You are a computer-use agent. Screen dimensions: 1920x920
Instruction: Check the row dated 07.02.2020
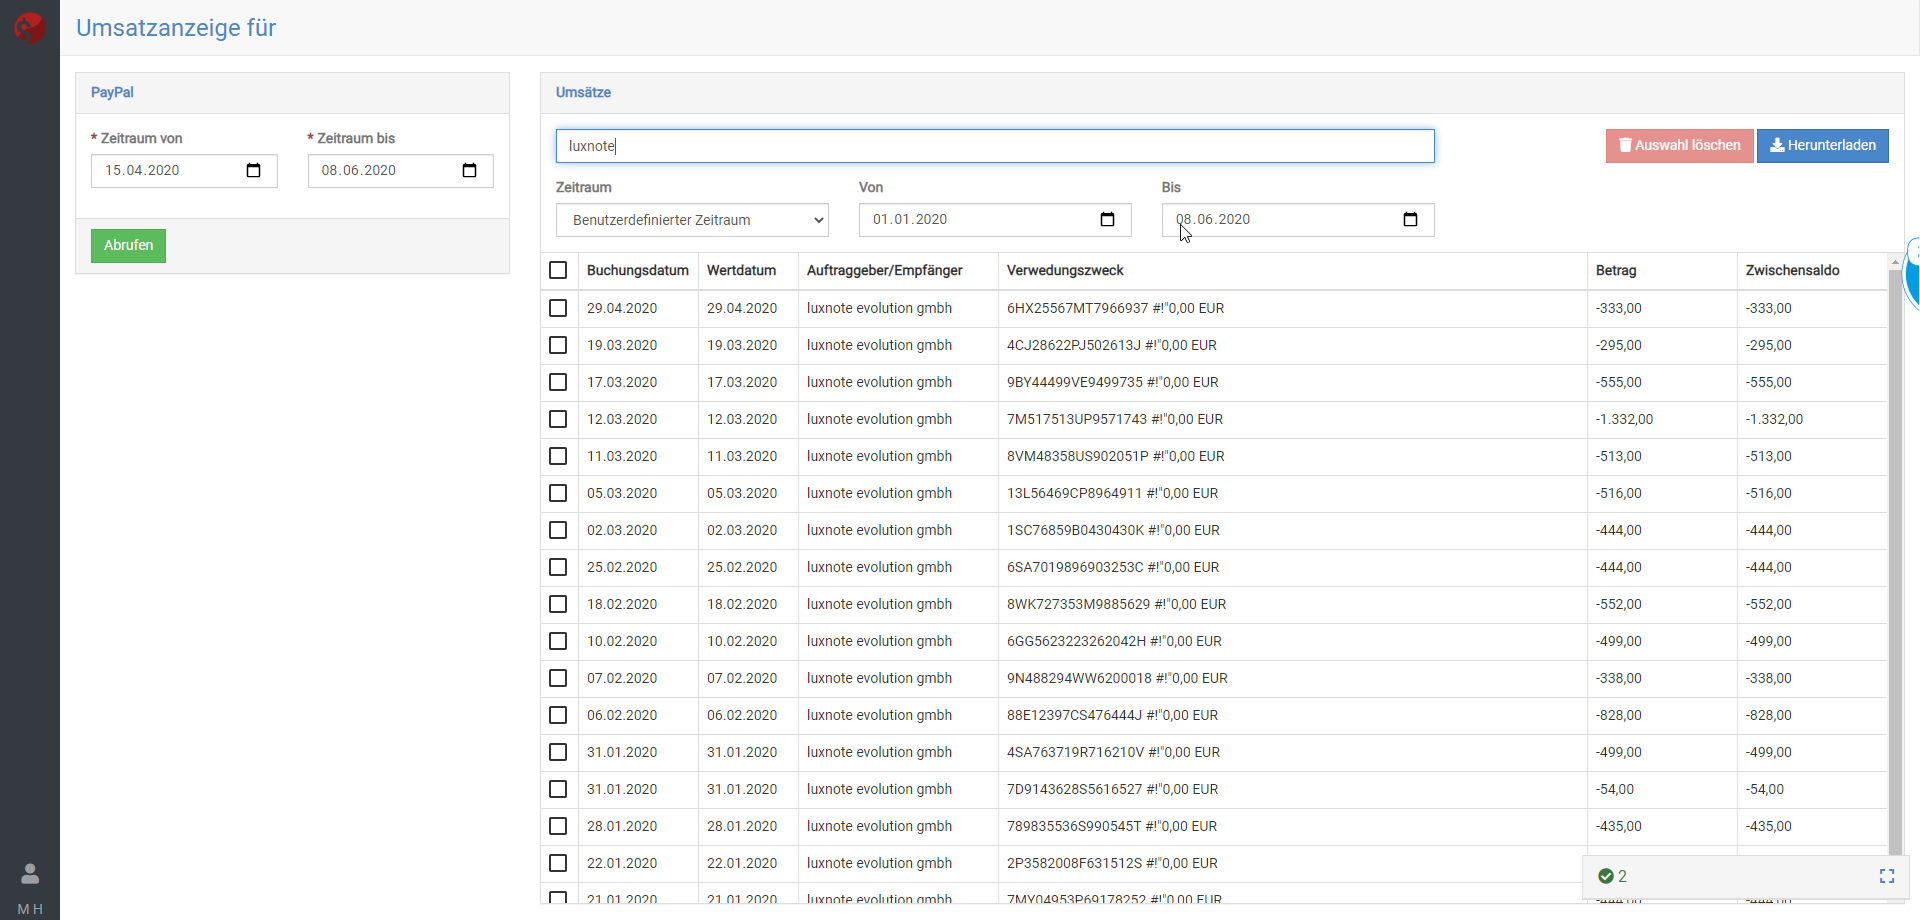click(558, 678)
